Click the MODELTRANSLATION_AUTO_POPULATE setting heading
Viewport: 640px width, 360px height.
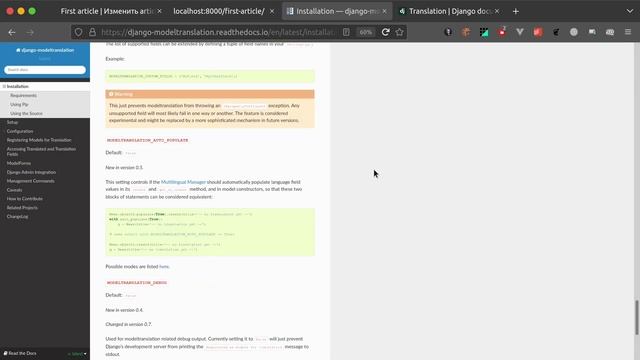point(147,140)
